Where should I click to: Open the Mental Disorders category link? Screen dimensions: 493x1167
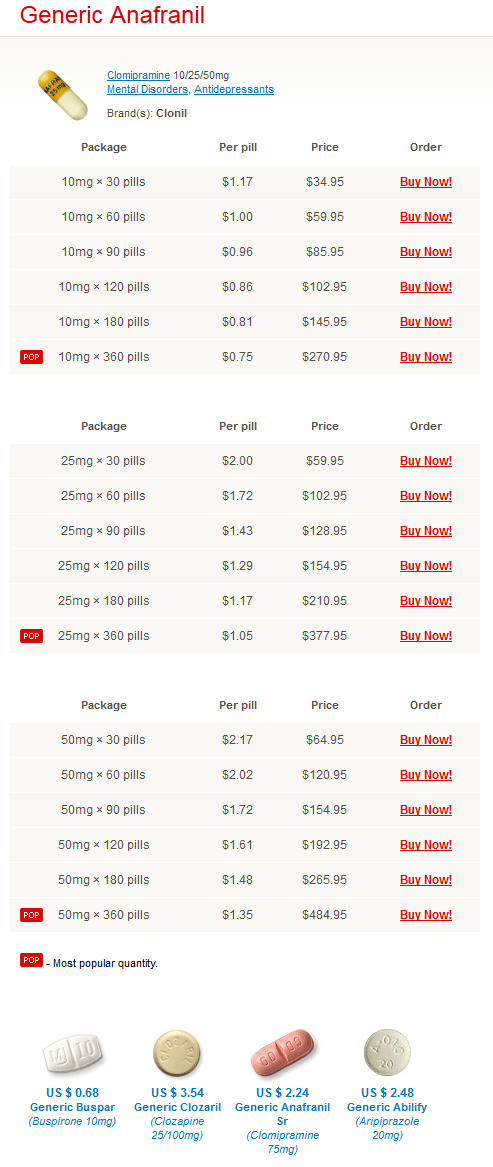click(x=147, y=89)
